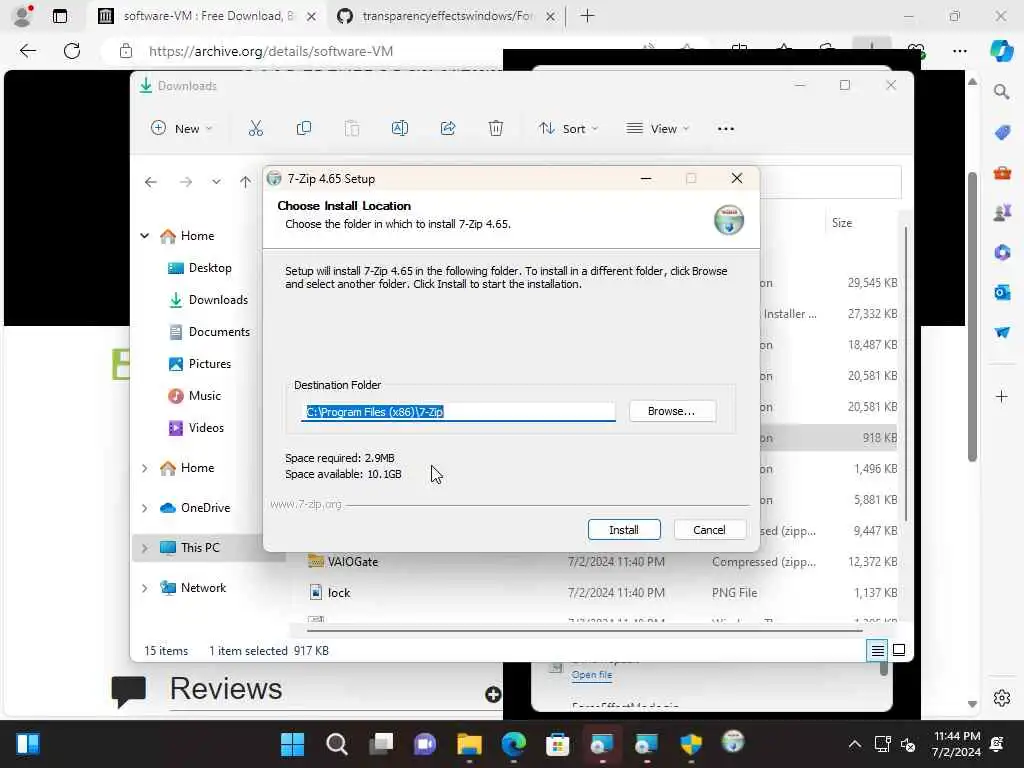Click the browser back arrow
Viewport: 1024px width, 768px height.
click(27, 51)
